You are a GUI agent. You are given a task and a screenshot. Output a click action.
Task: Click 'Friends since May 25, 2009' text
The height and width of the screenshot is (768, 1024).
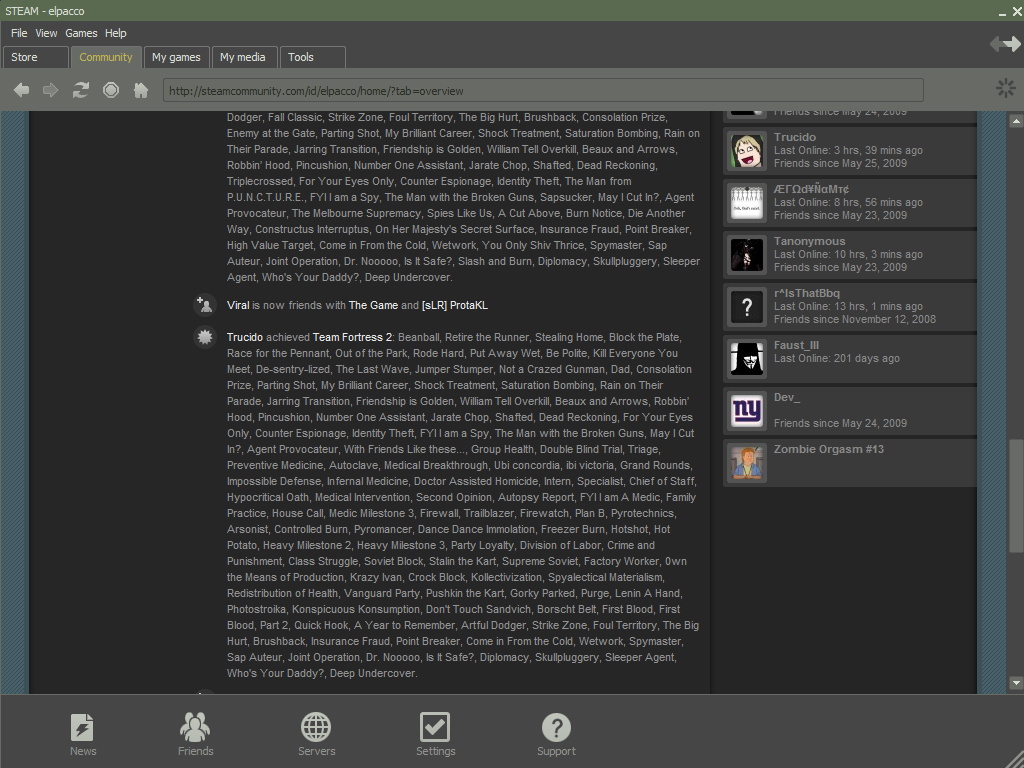(x=840, y=163)
